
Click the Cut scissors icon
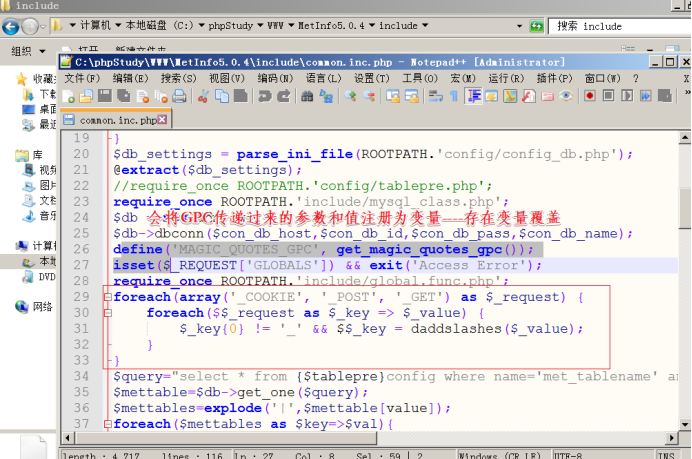[203, 96]
